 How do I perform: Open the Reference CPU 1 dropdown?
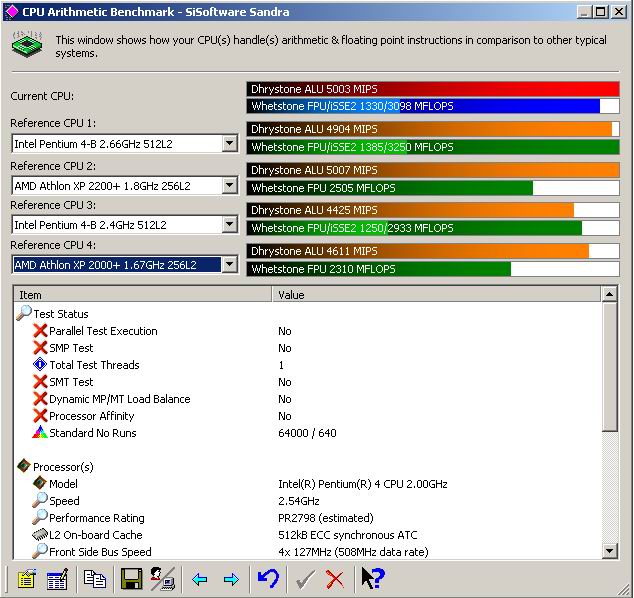[229, 144]
